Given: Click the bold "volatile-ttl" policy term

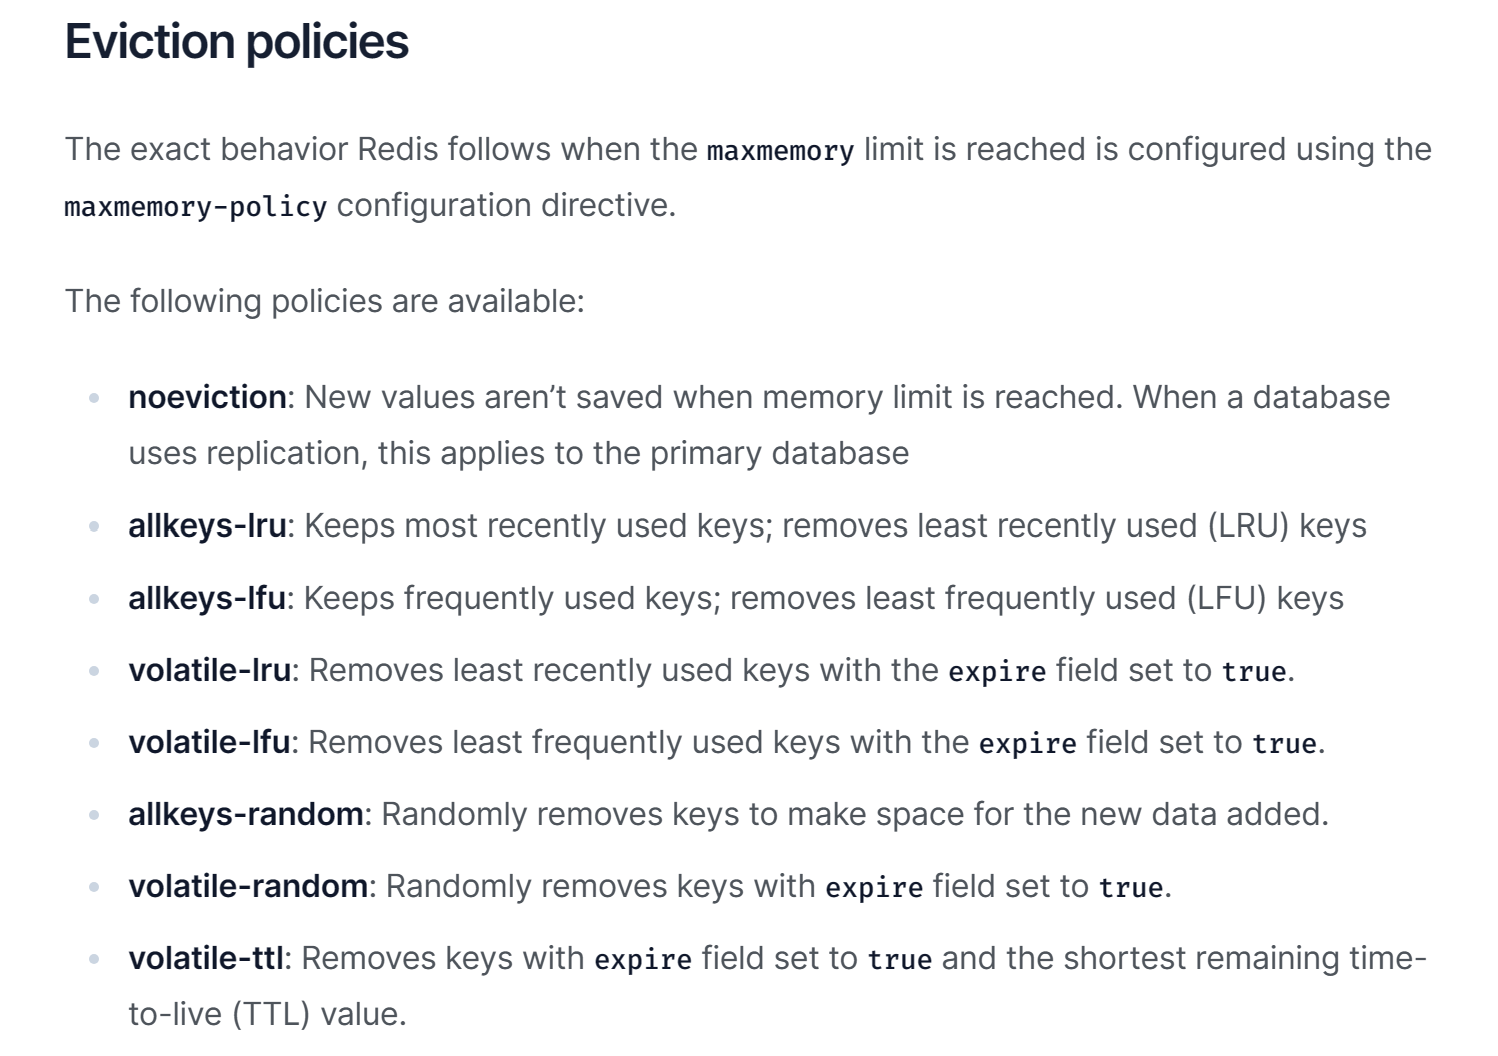Looking at the screenshot, I should pyautogui.click(x=206, y=958).
